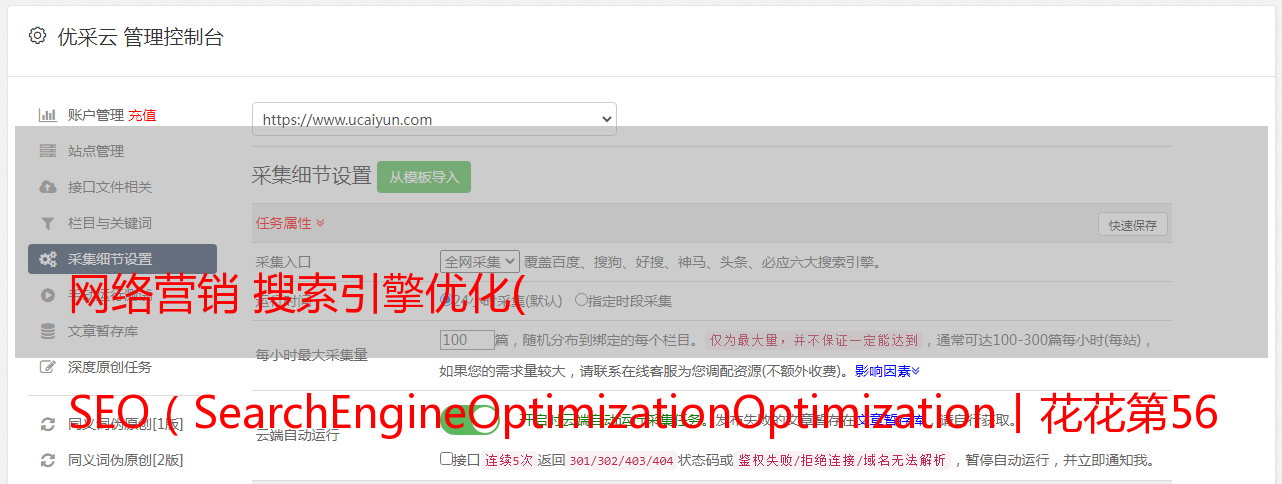Open 接口文件相关 cloud icon
This screenshot has height=484, width=1282.
click(47, 187)
